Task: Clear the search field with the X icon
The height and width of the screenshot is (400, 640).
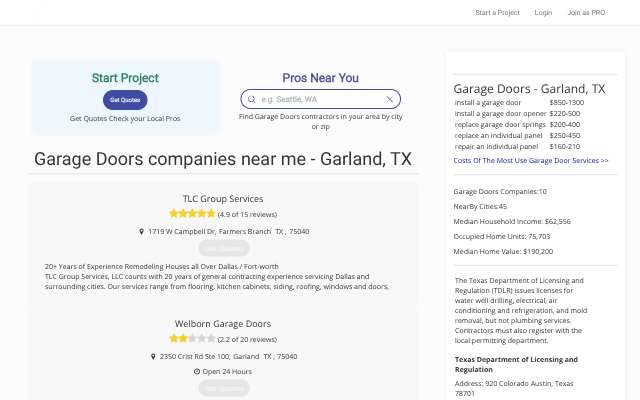Action: (x=389, y=99)
